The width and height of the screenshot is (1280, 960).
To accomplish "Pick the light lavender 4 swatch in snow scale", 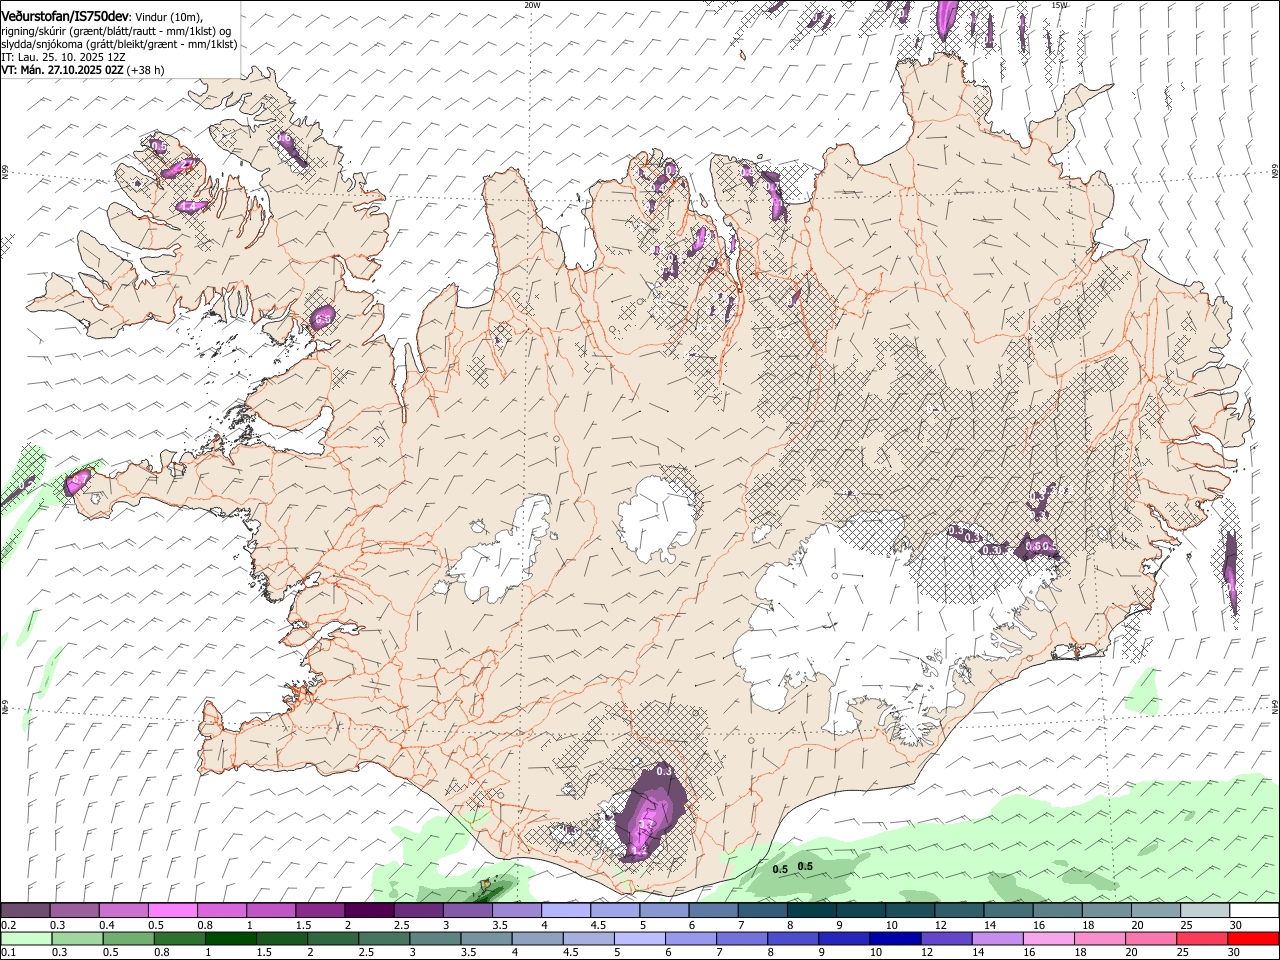I will click(x=566, y=911).
